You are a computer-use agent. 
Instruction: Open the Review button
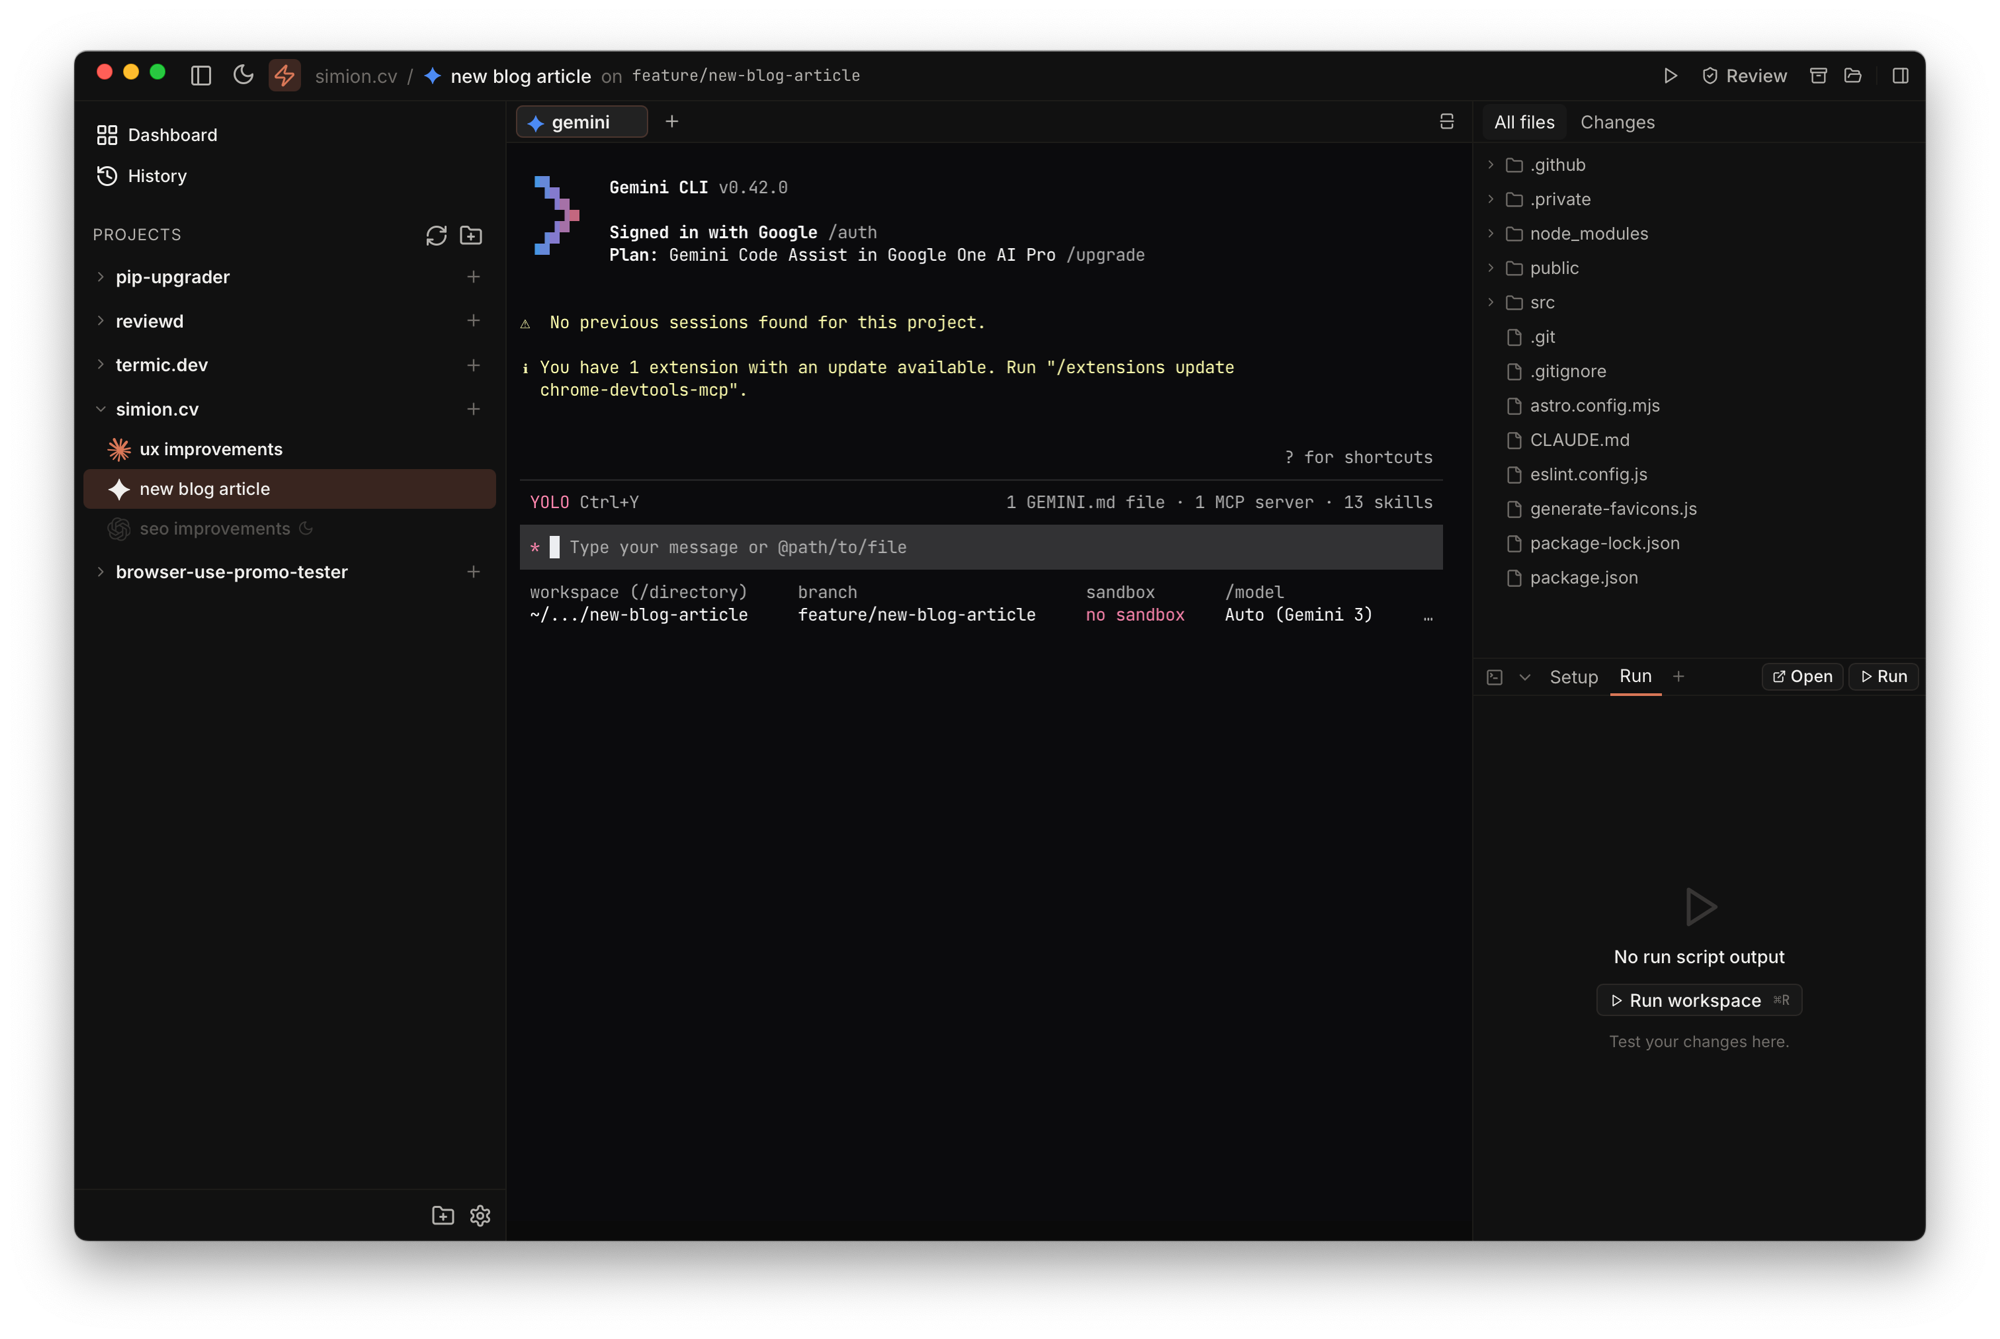pyautogui.click(x=1744, y=76)
